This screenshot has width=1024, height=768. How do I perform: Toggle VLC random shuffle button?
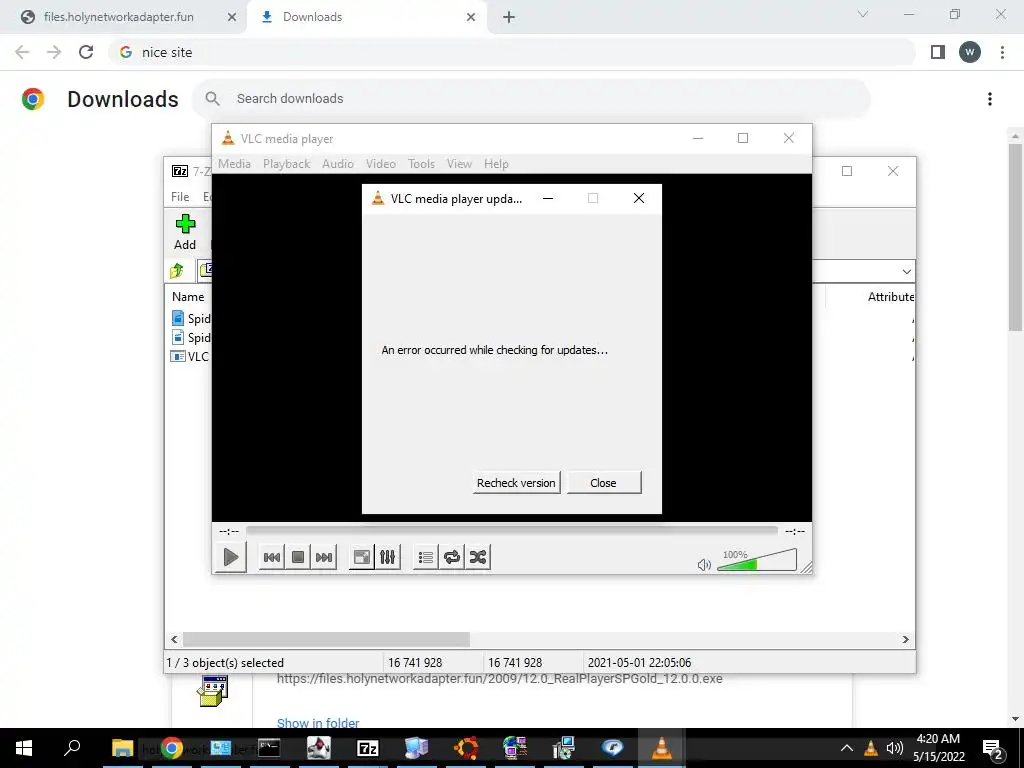477,557
